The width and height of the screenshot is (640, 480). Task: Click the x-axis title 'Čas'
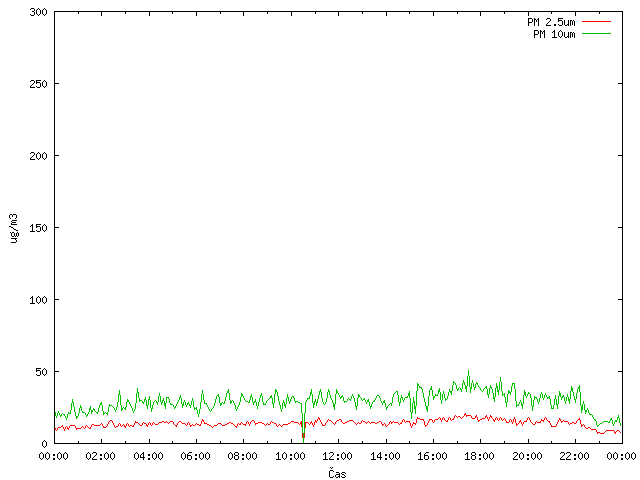pos(337,473)
